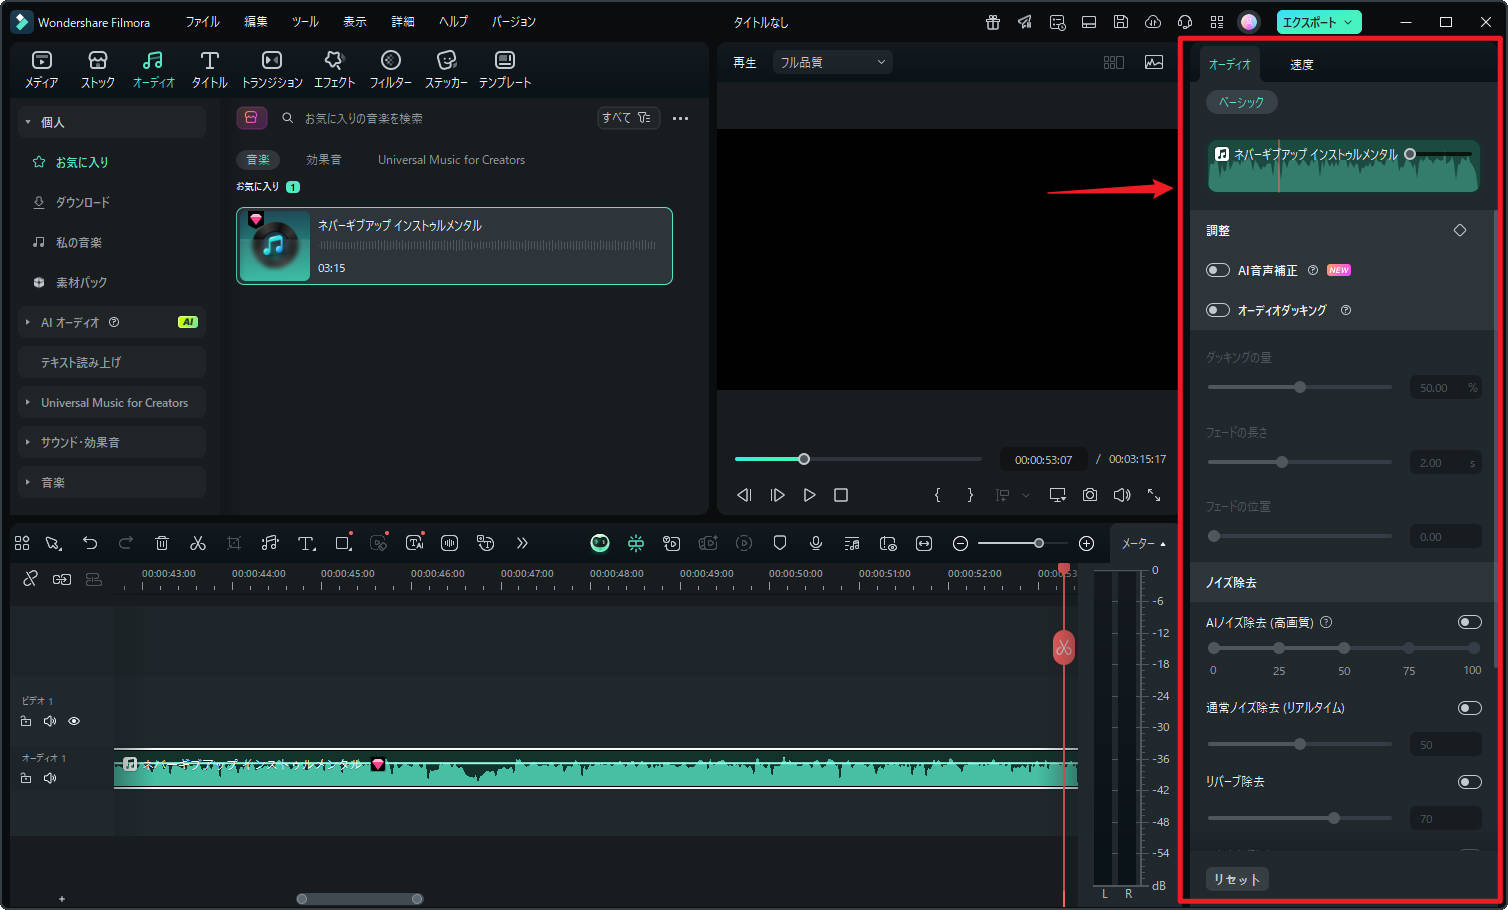
Task: Open the トランジション transitions tab
Action: [x=271, y=70]
